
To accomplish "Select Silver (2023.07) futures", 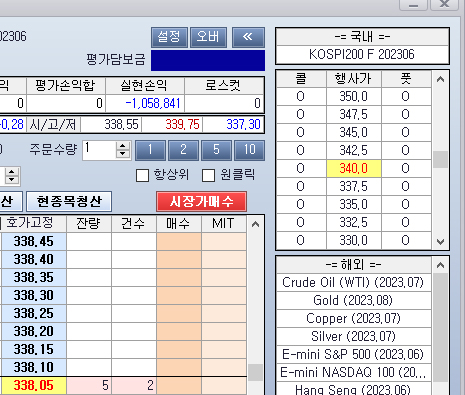I will (x=353, y=337).
